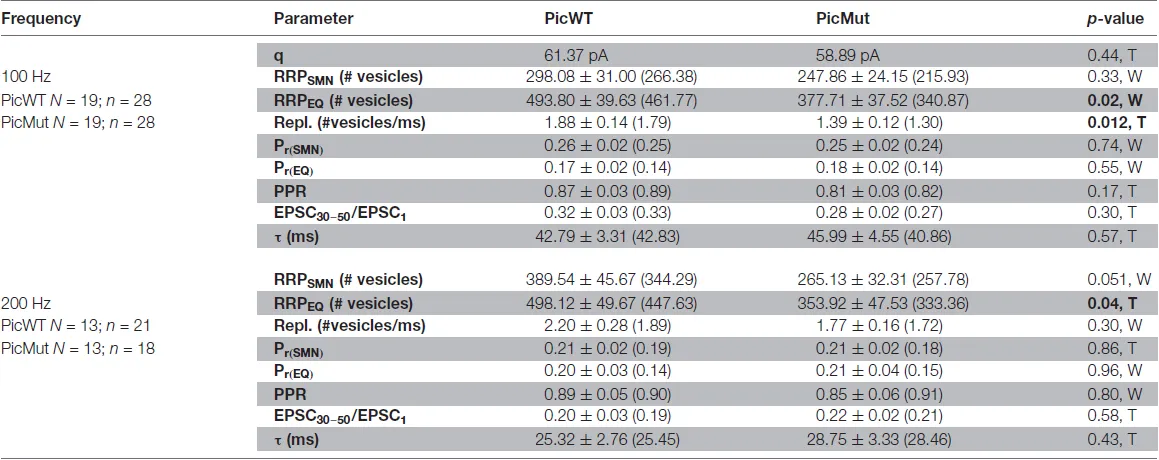
Task: Click the Parameter column header
Action: [313, 18]
